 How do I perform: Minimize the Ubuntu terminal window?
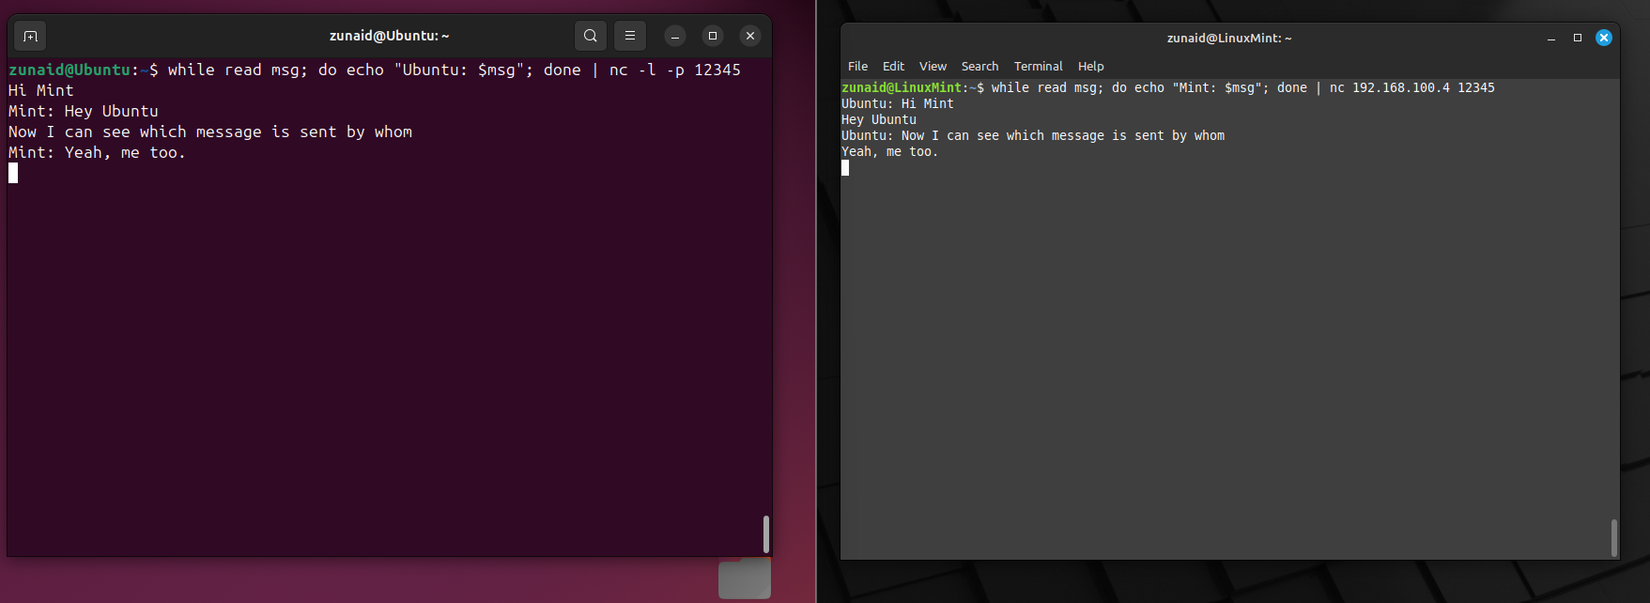[x=675, y=36]
